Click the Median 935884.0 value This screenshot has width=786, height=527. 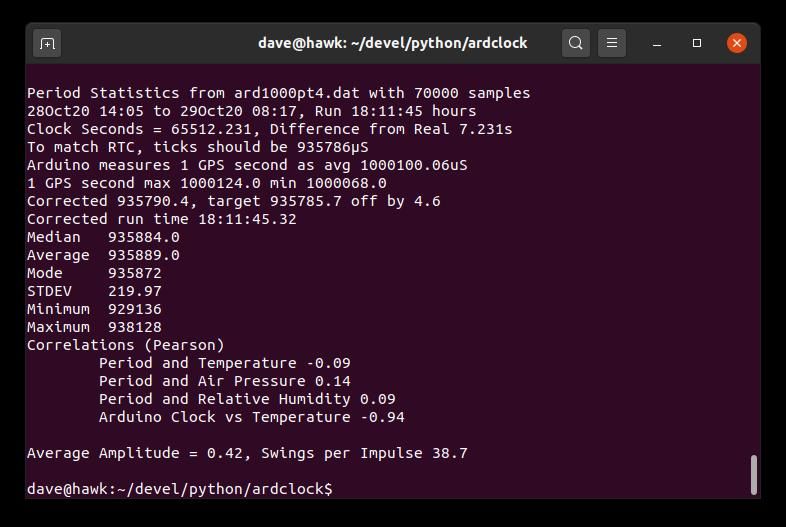[x=143, y=237]
